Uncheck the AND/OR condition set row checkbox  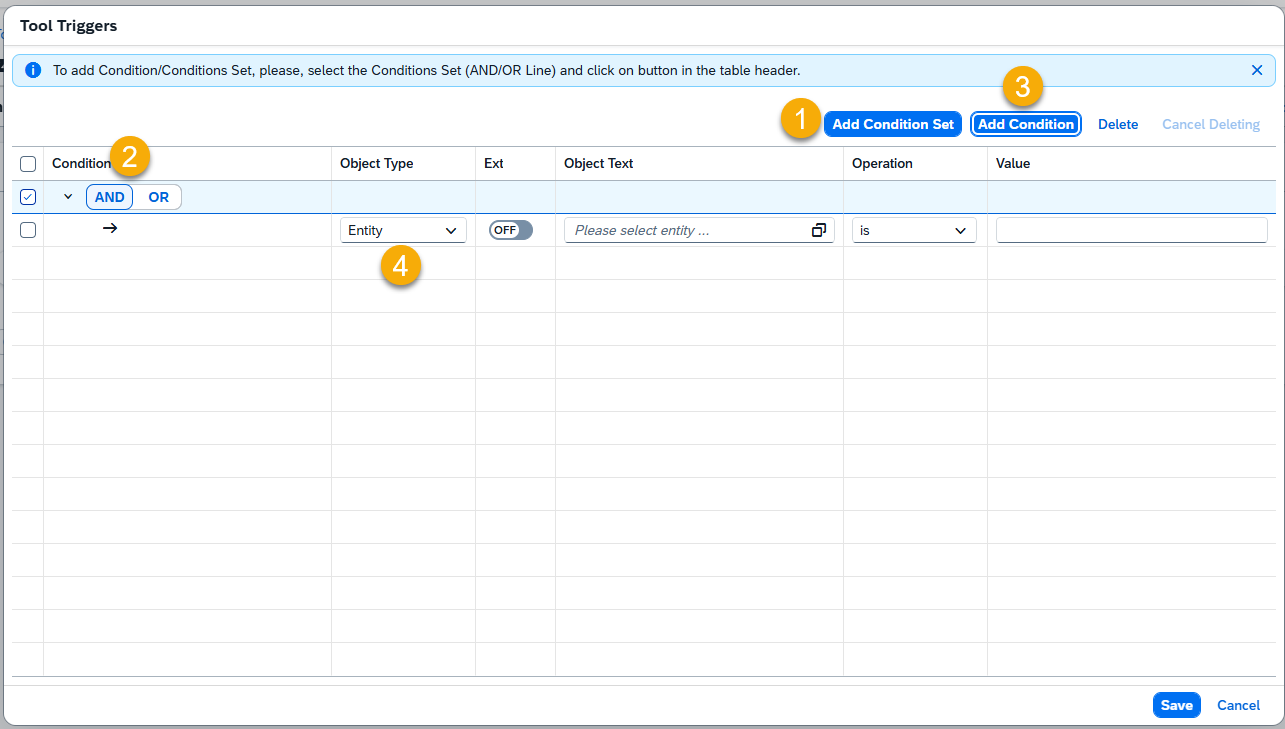tap(28, 197)
